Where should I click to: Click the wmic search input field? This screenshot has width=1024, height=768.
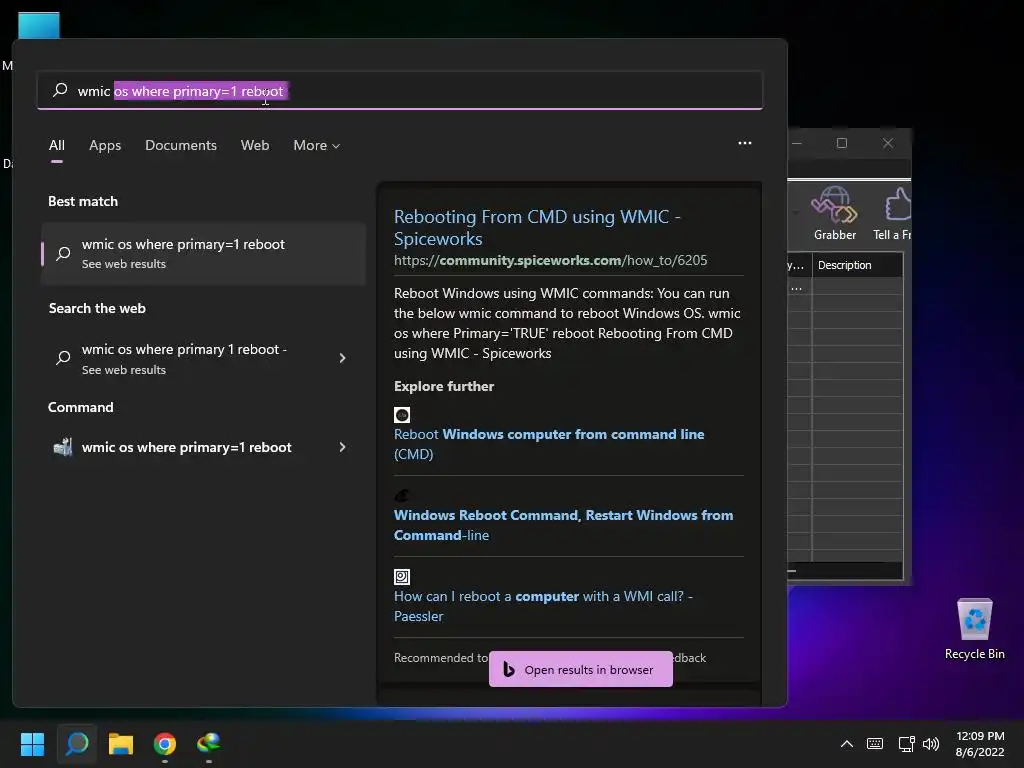pyautogui.click(x=400, y=91)
